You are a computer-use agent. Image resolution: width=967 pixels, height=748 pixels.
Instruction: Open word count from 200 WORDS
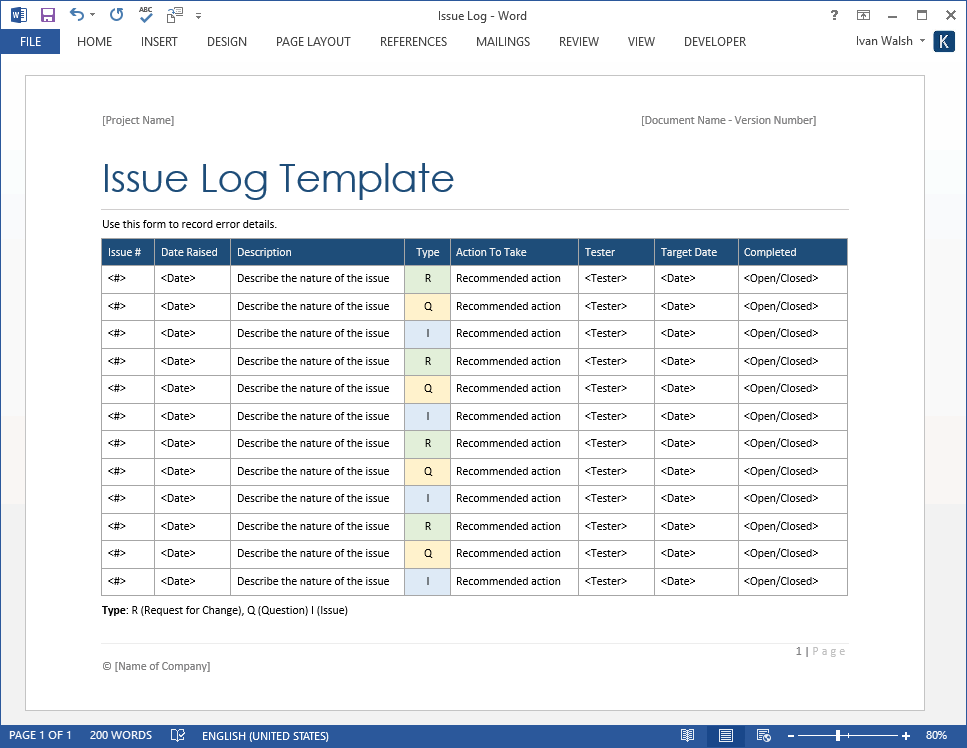(120, 735)
